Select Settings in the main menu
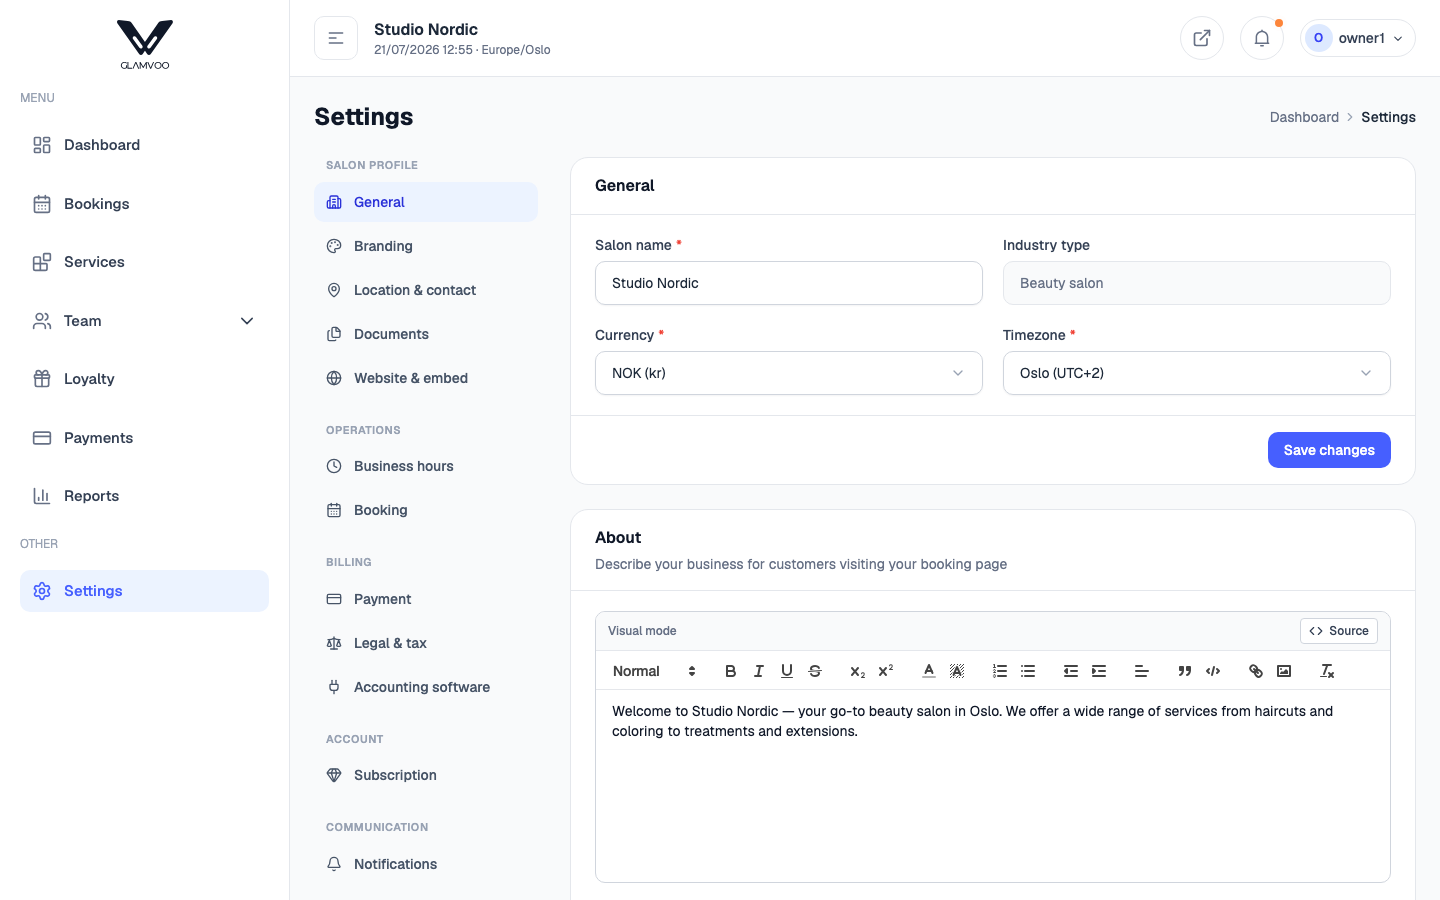This screenshot has width=1440, height=900. click(144, 591)
